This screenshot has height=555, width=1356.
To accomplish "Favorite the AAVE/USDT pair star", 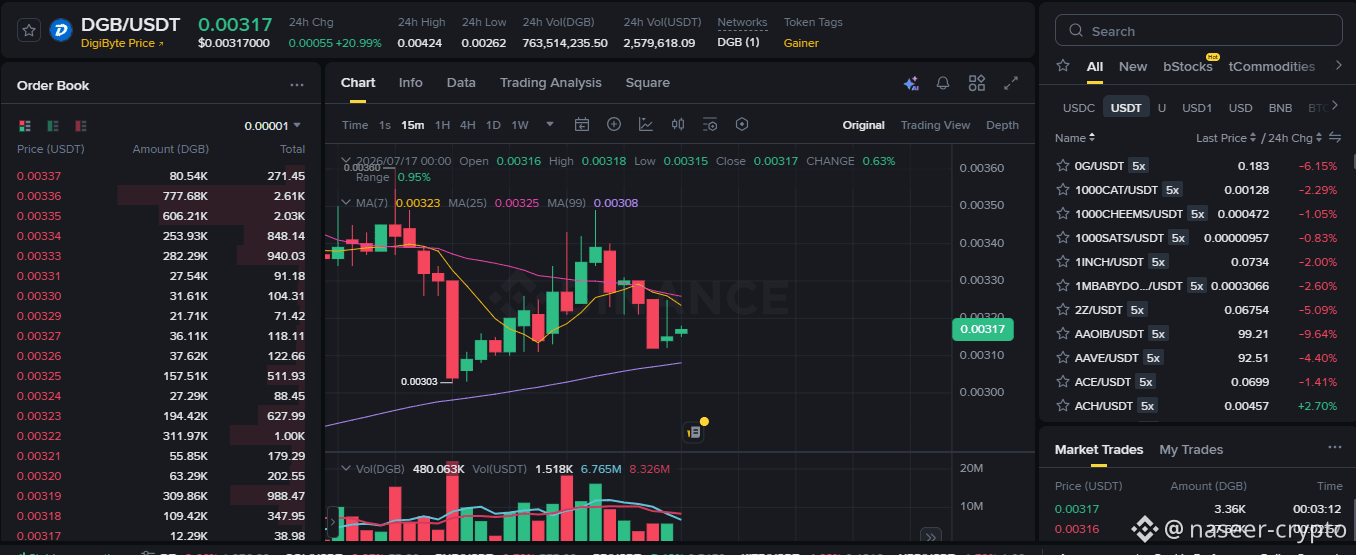I will click(1063, 358).
